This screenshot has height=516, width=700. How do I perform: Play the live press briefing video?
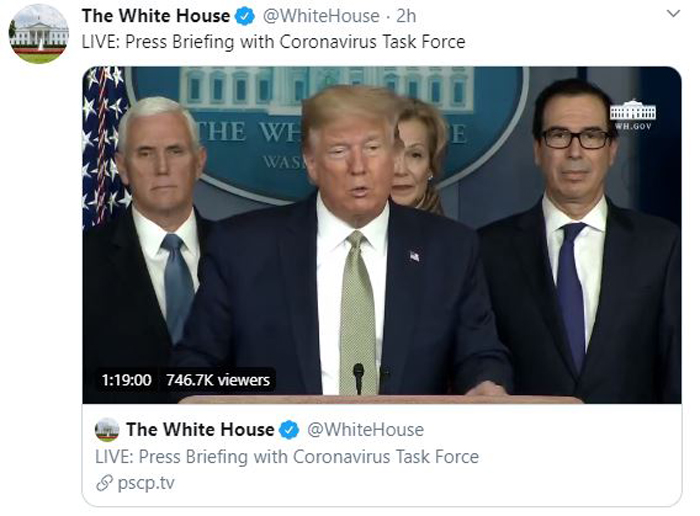click(x=382, y=235)
